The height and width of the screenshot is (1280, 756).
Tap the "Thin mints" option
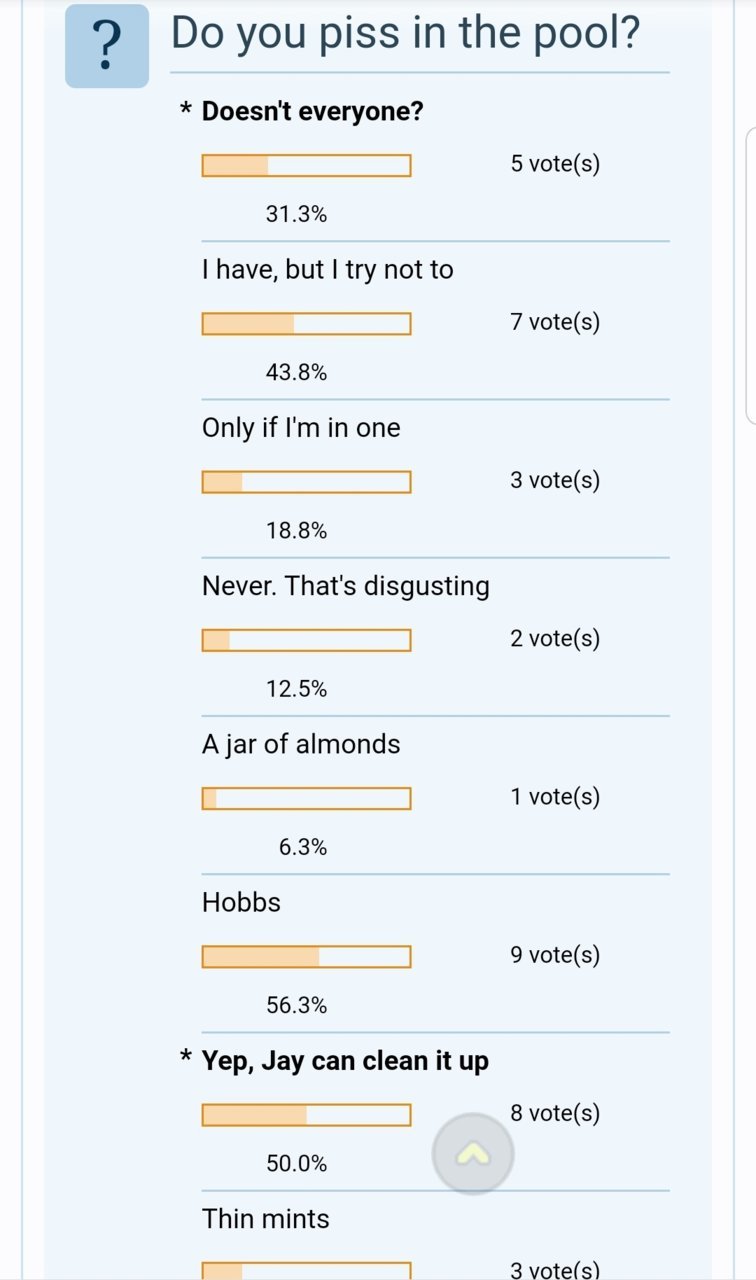coord(265,1218)
